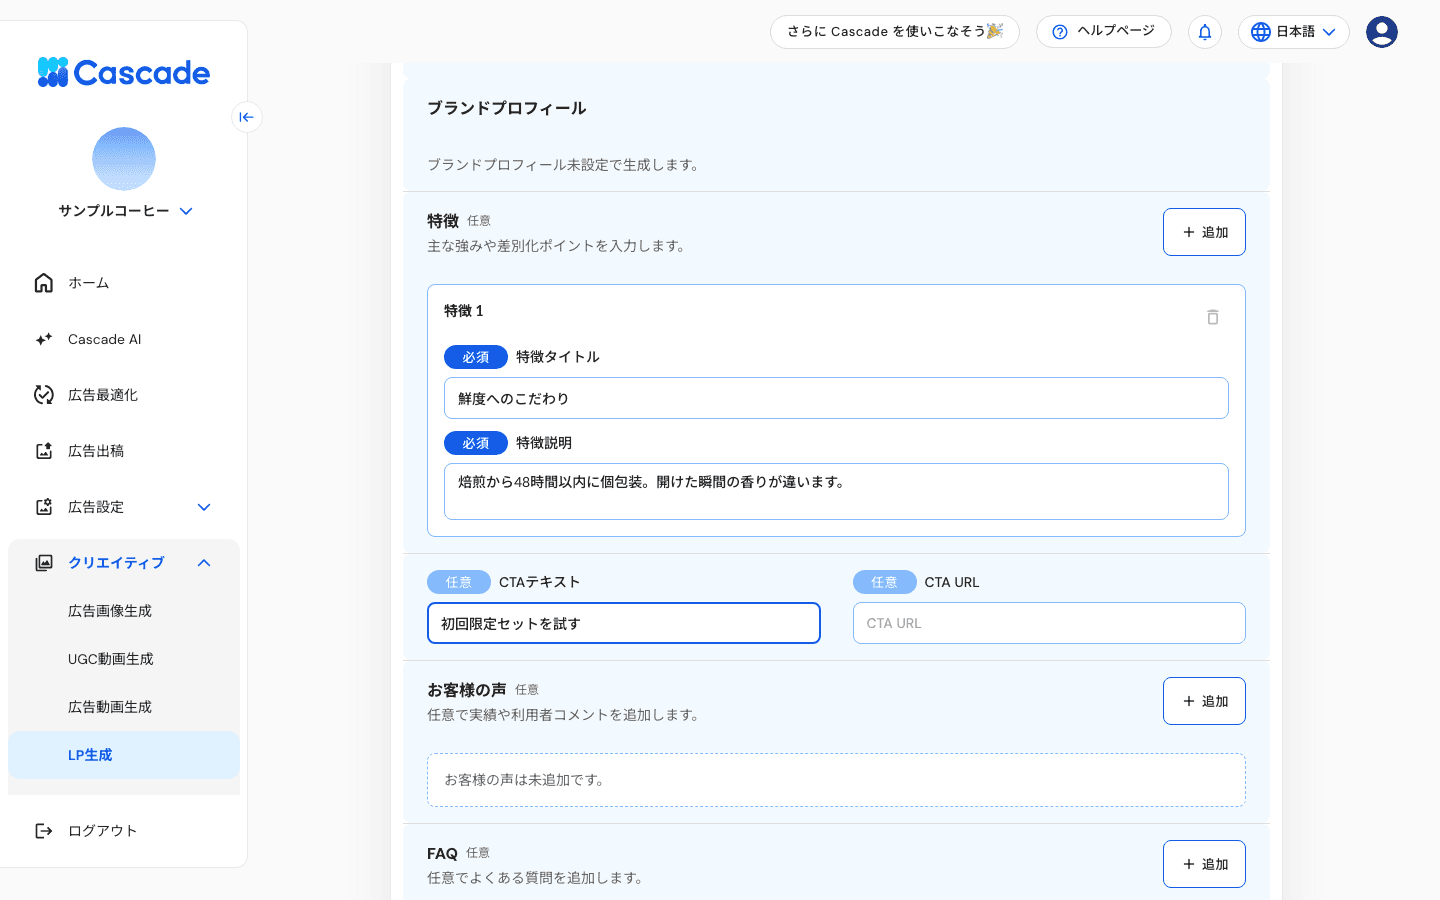Click the 特徴タイトル input field
The height and width of the screenshot is (900, 1440).
(836, 398)
